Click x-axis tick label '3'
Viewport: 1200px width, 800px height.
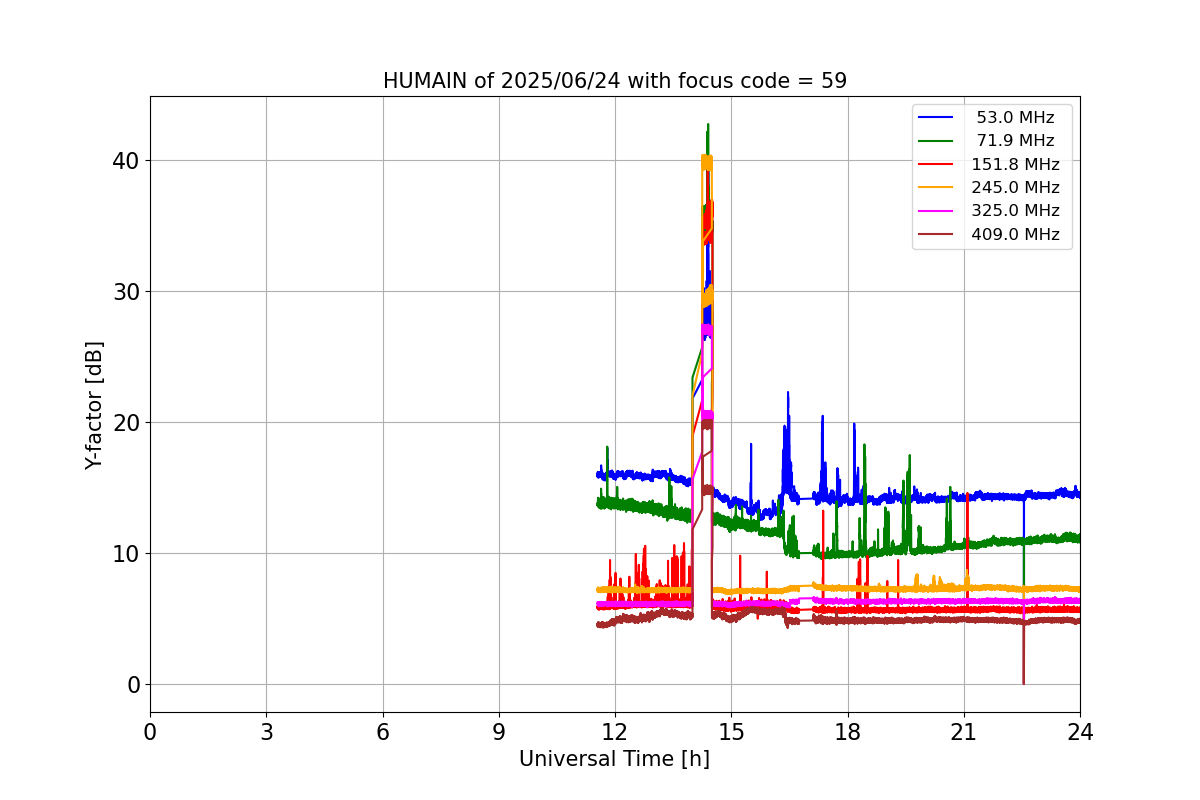tap(266, 732)
